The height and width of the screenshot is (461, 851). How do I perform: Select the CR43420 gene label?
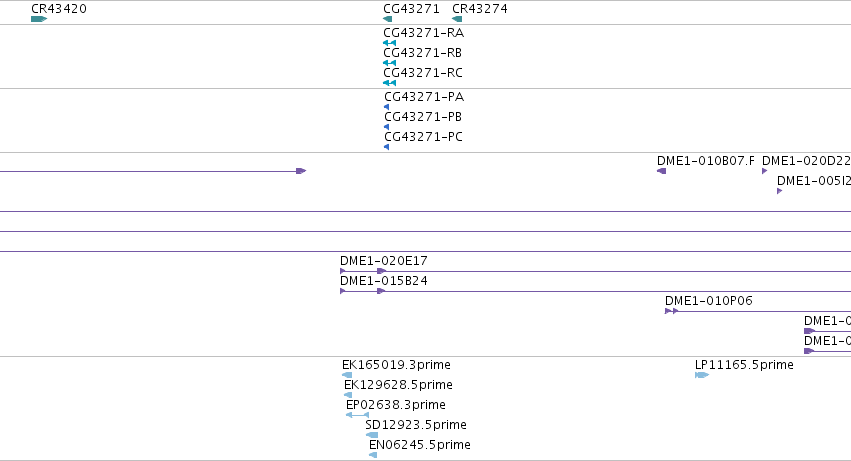coord(59,9)
